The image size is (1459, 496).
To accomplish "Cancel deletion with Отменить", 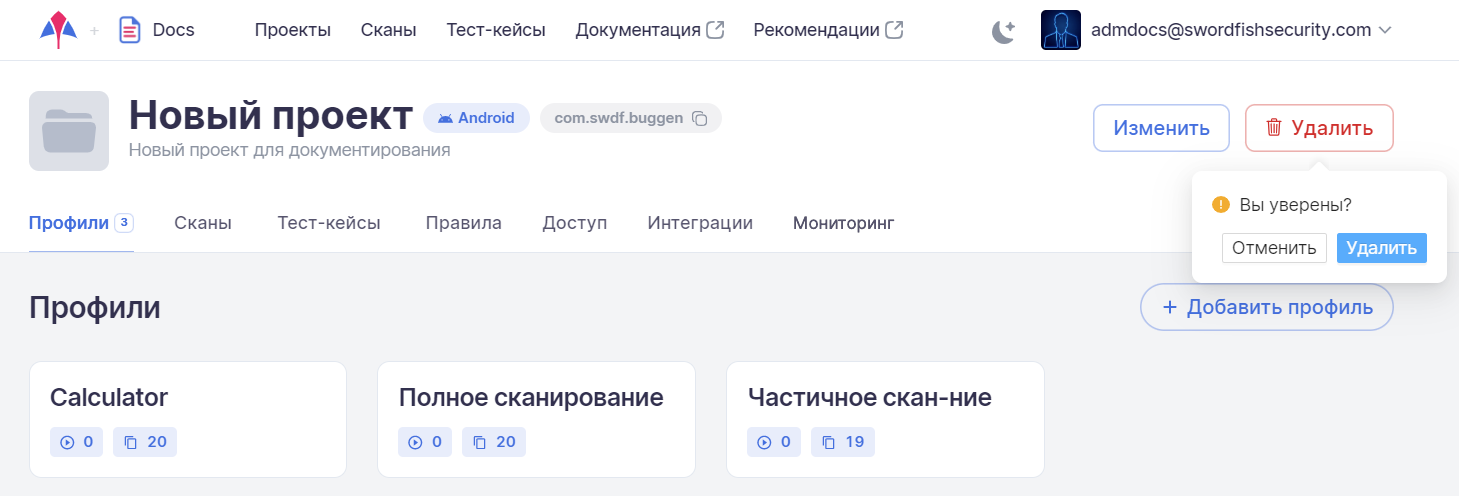I will 1274,248.
